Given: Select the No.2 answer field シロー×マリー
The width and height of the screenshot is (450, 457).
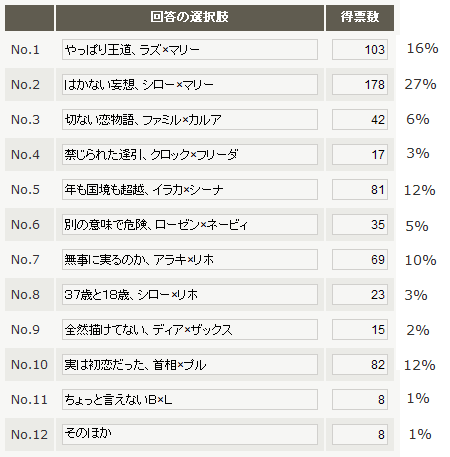Looking at the screenshot, I should (x=190, y=85).
